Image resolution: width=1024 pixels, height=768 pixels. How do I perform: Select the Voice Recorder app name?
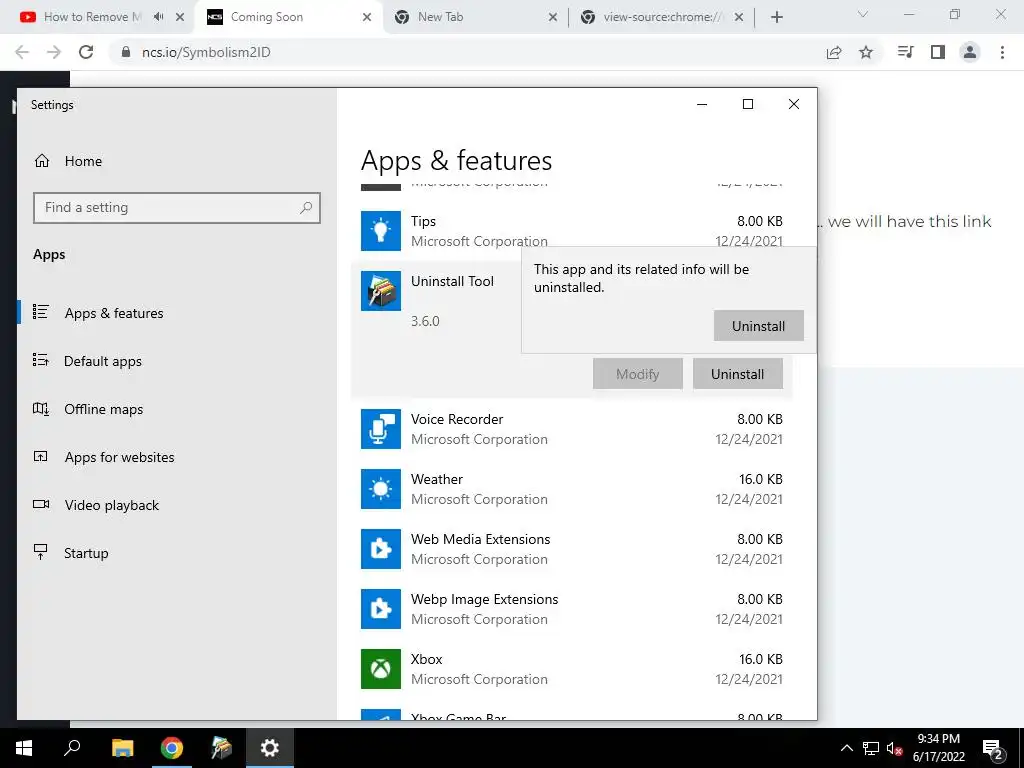(x=457, y=419)
